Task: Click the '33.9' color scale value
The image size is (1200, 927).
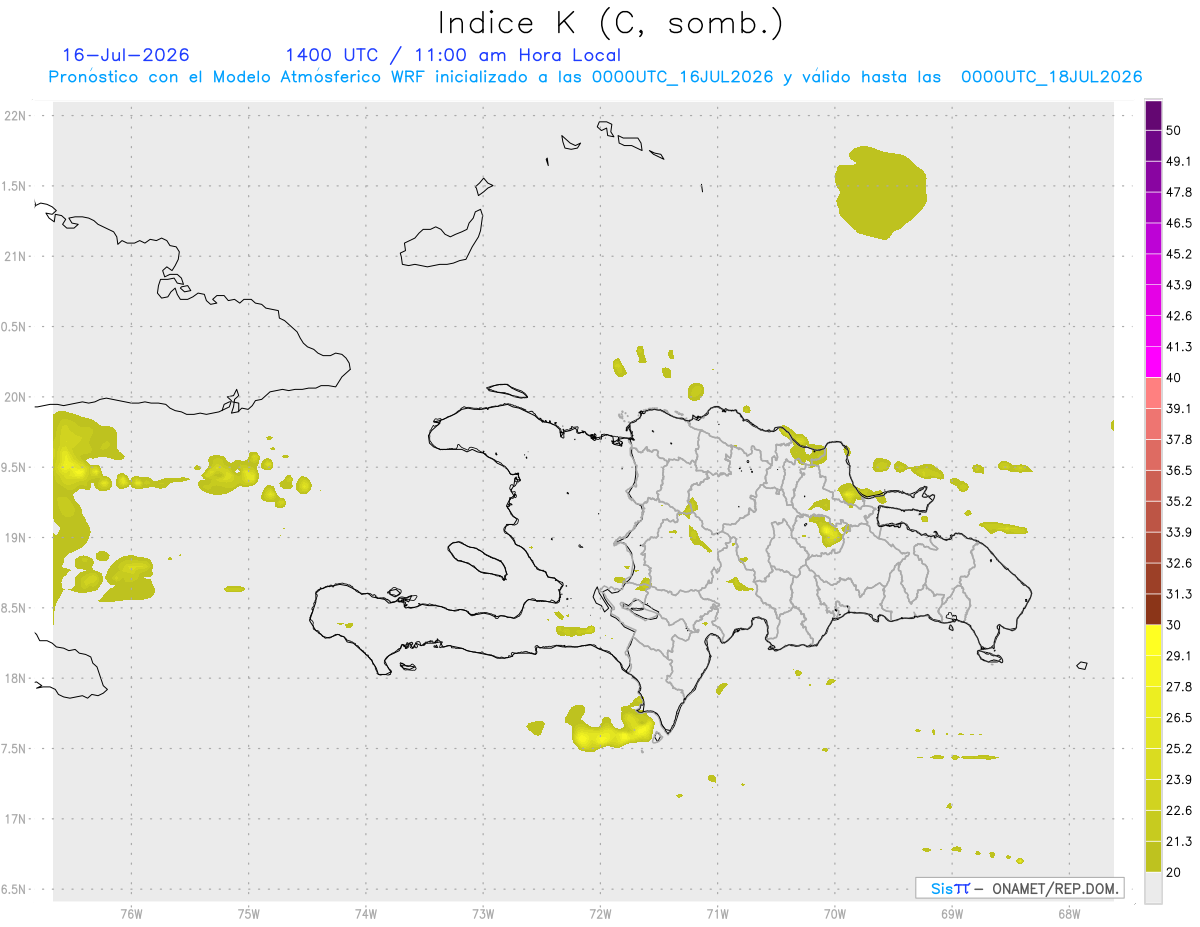Action: point(1179,532)
